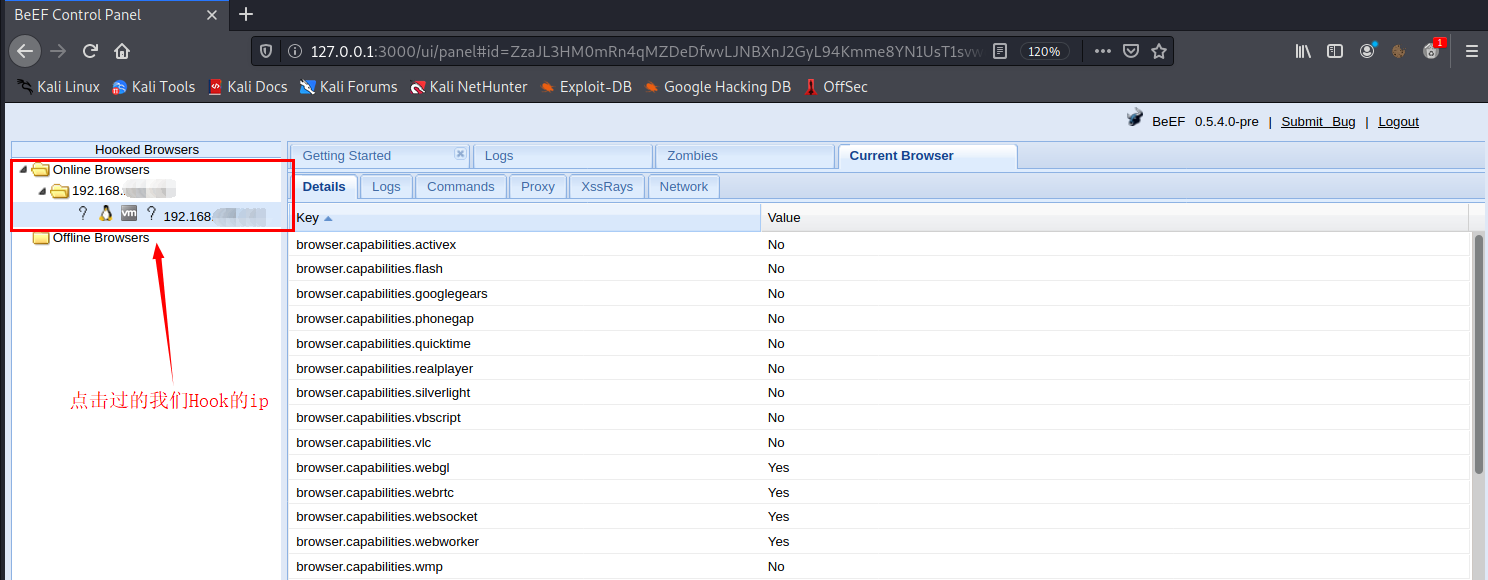The height and width of the screenshot is (580, 1488).
Task: Open site information icon in address bar
Action: pos(294,51)
